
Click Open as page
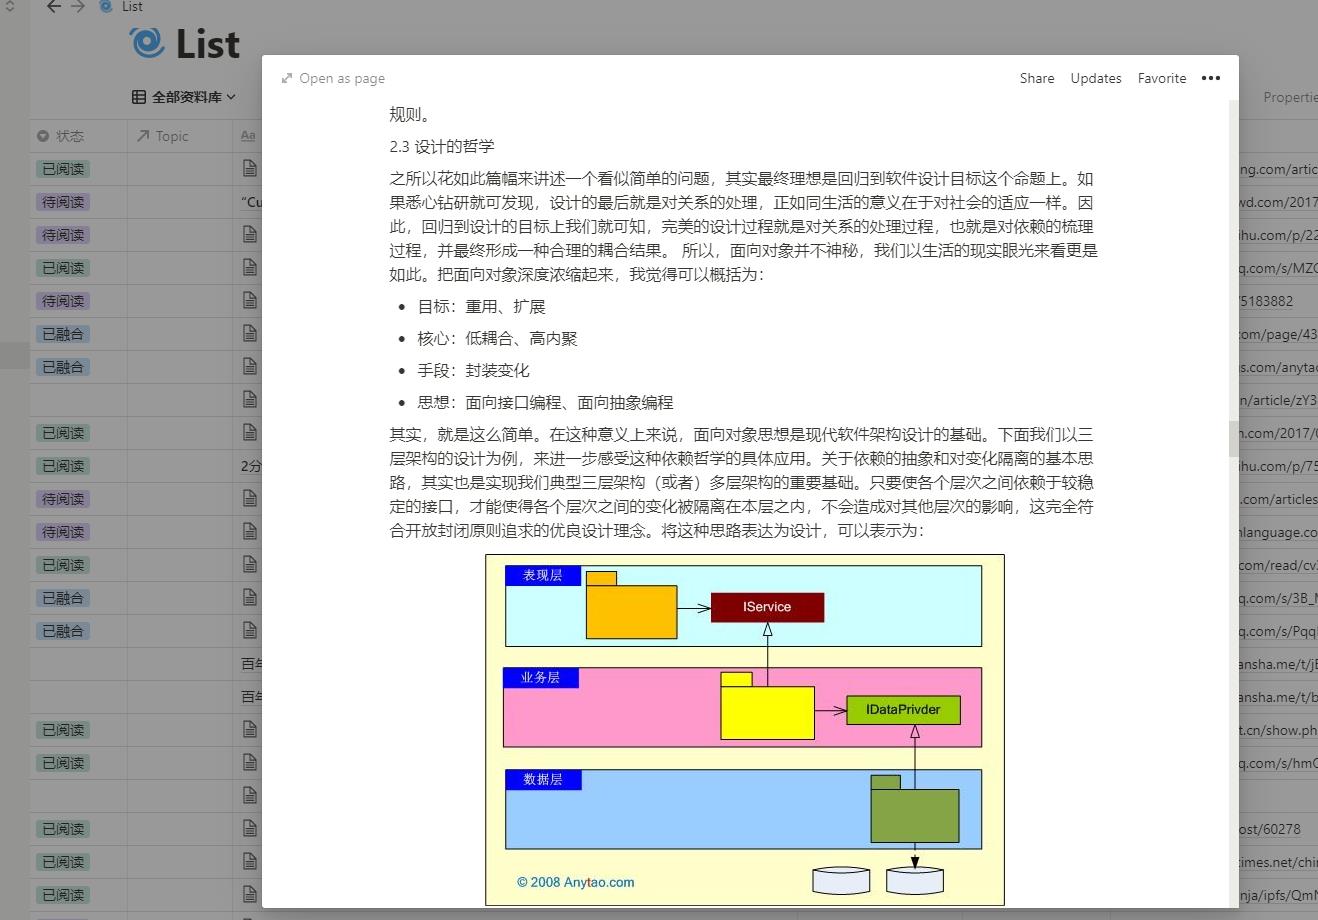coord(333,78)
